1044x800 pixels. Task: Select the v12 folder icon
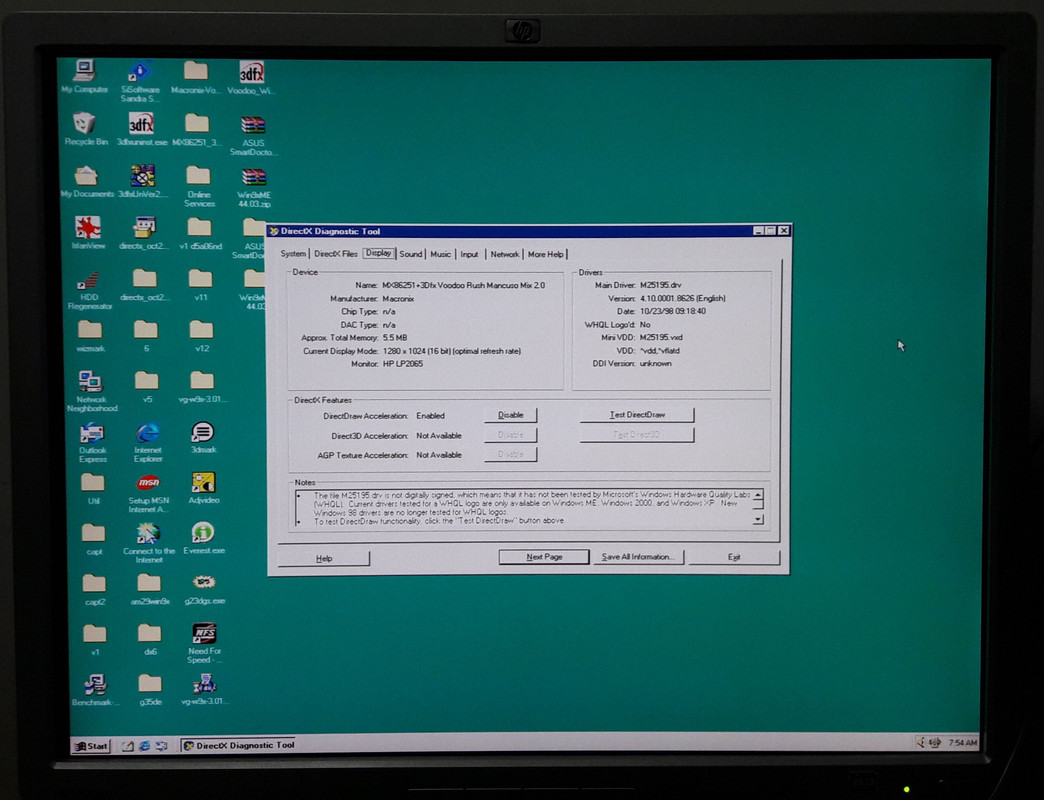201,336
